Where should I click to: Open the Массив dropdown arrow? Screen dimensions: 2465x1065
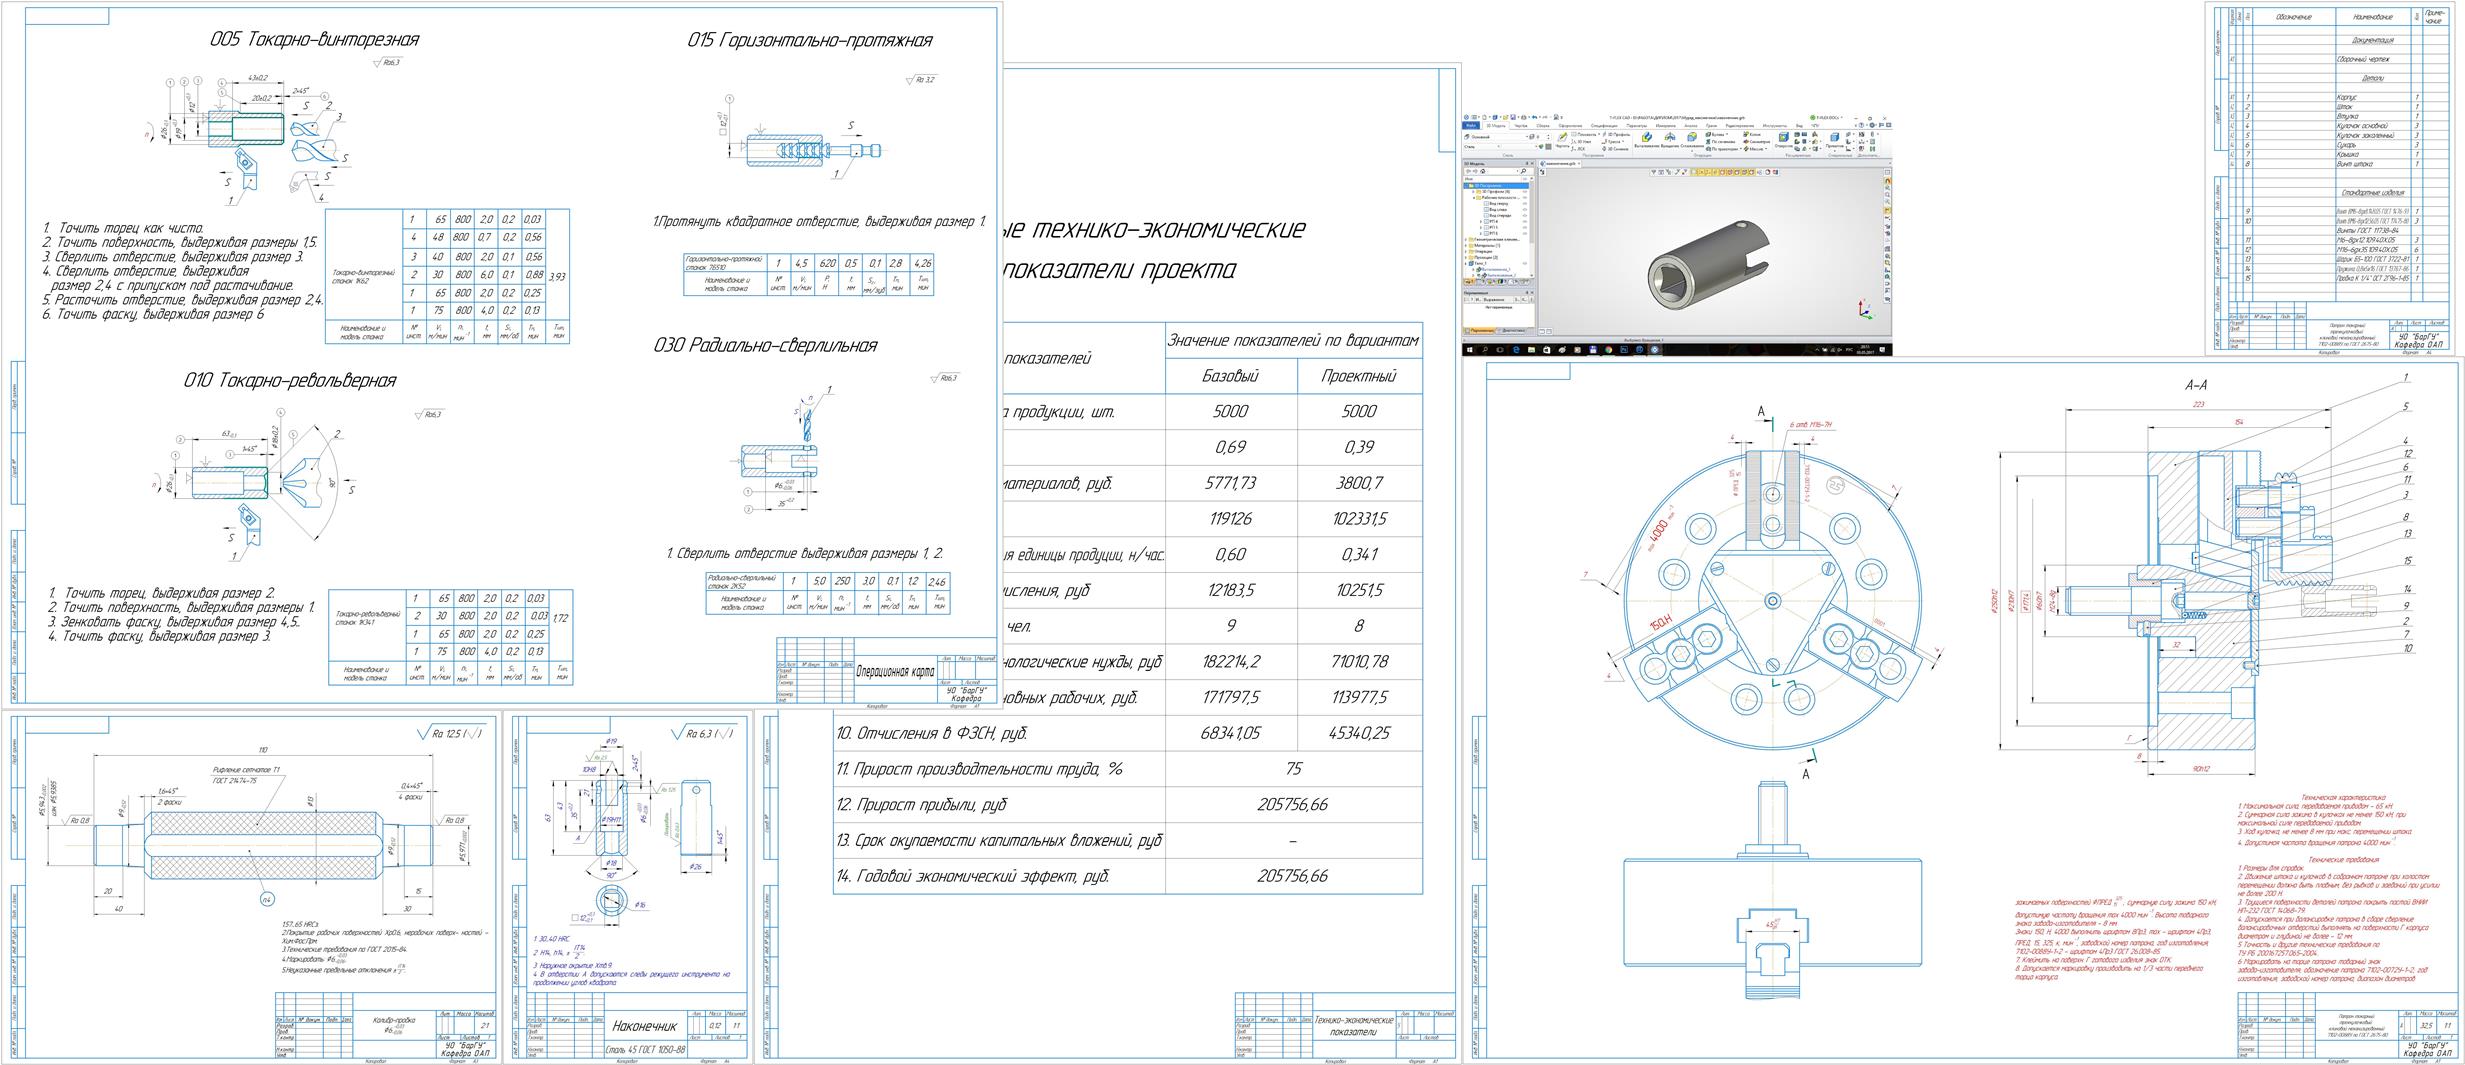1766,149
